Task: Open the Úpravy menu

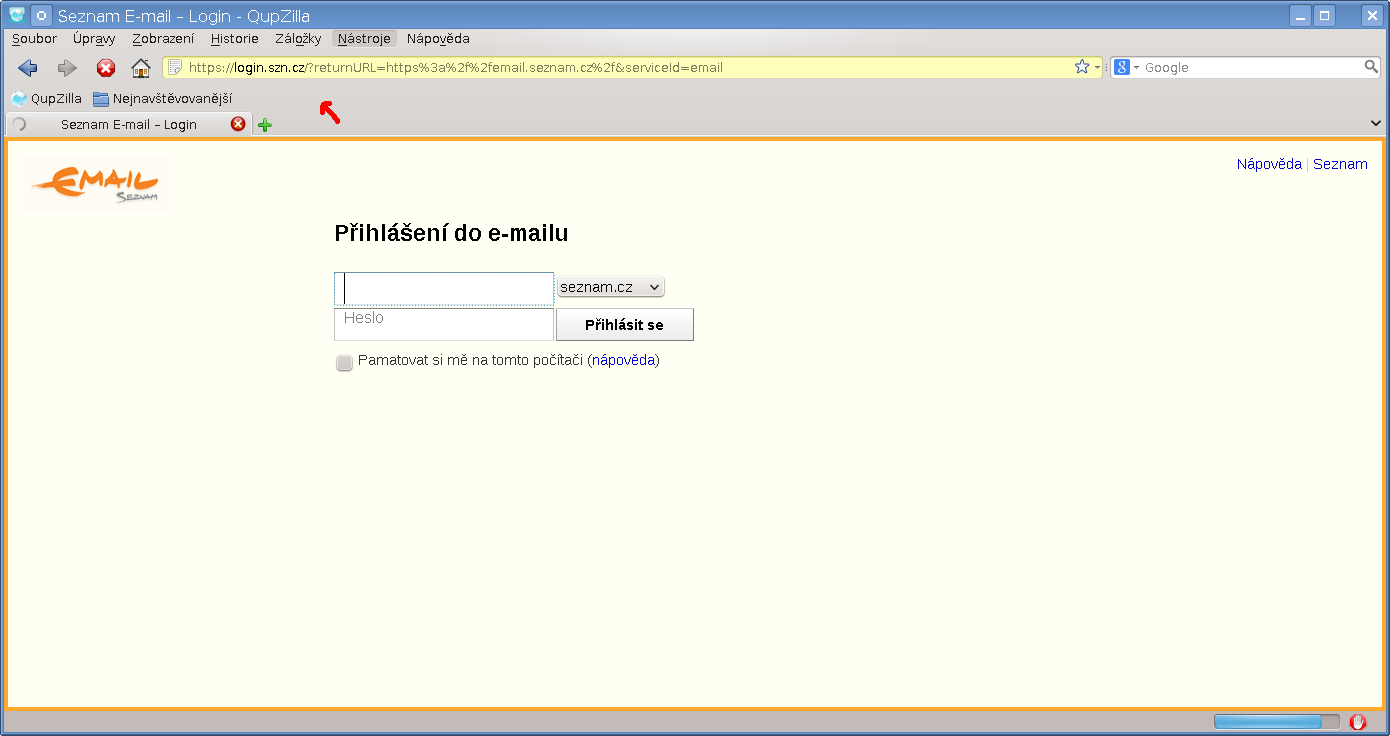Action: click(94, 39)
